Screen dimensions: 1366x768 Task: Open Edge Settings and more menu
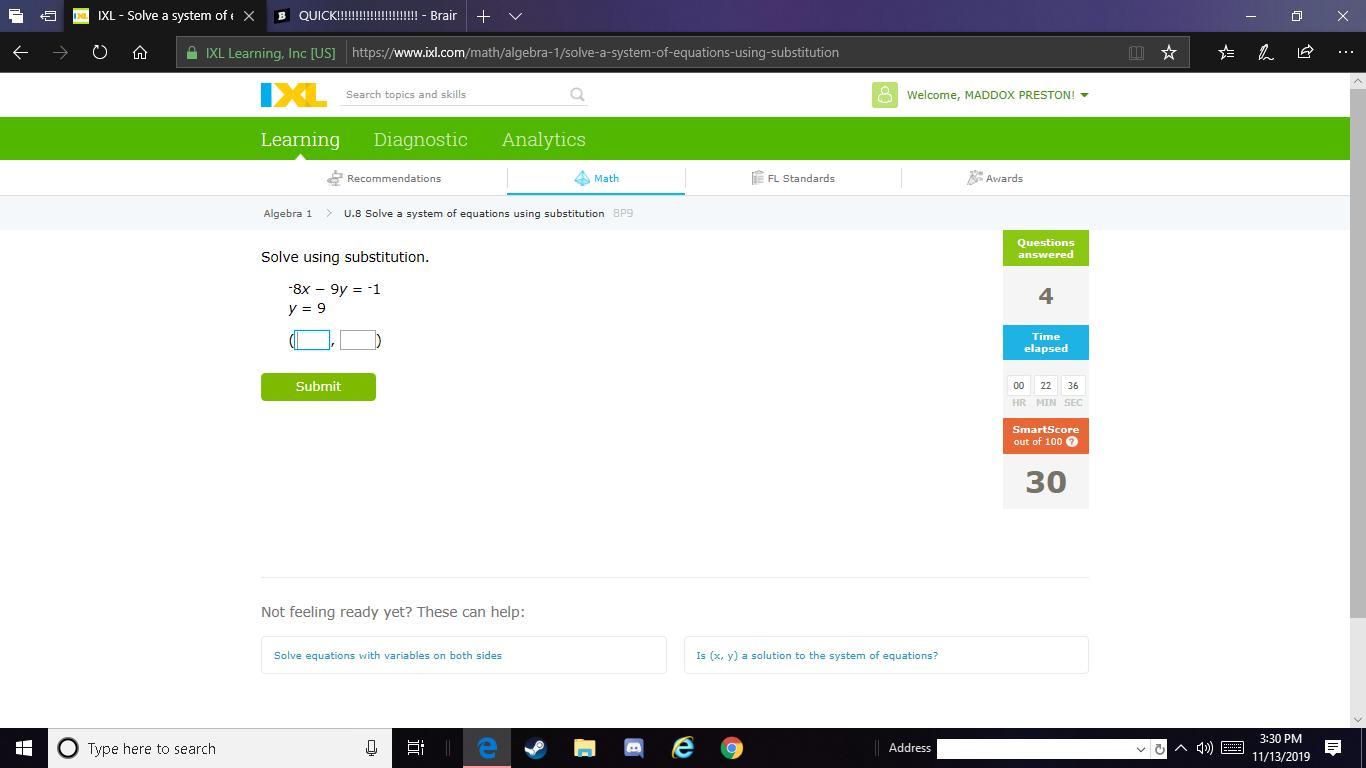[x=1345, y=52]
